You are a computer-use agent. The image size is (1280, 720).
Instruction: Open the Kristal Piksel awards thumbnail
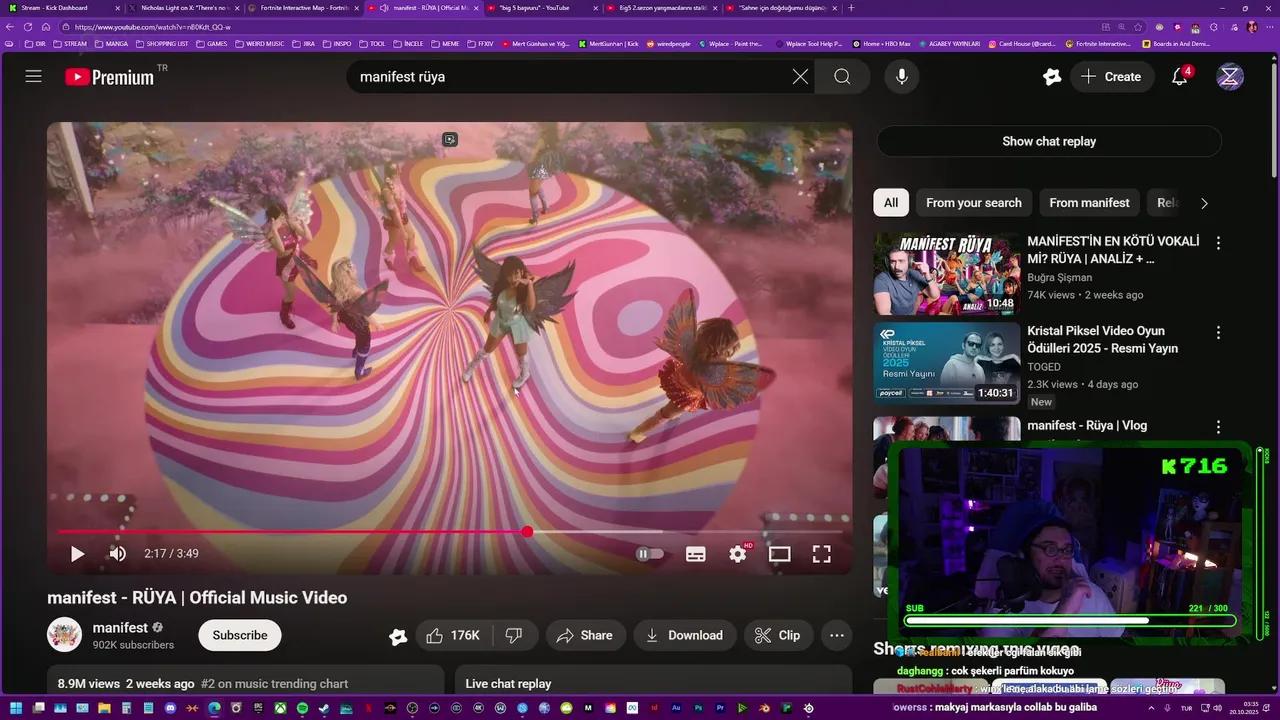947,363
